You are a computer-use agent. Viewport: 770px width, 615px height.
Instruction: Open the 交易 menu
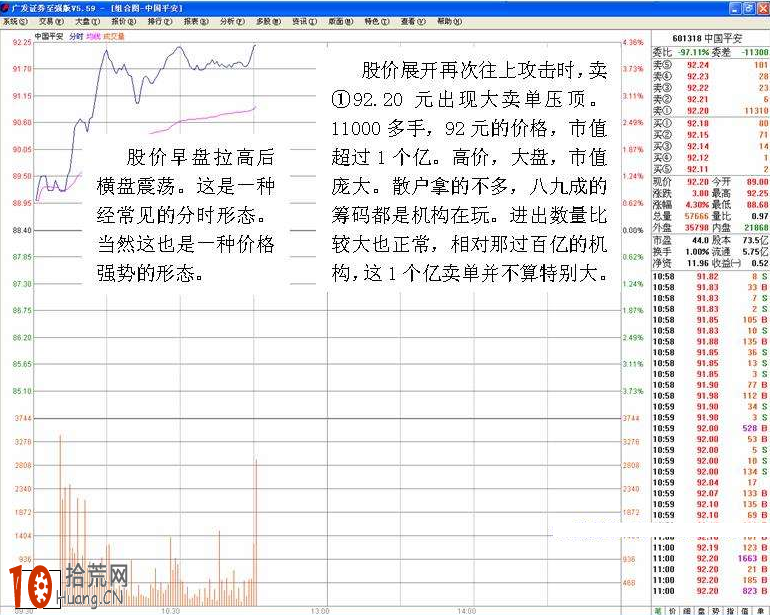pos(51,22)
